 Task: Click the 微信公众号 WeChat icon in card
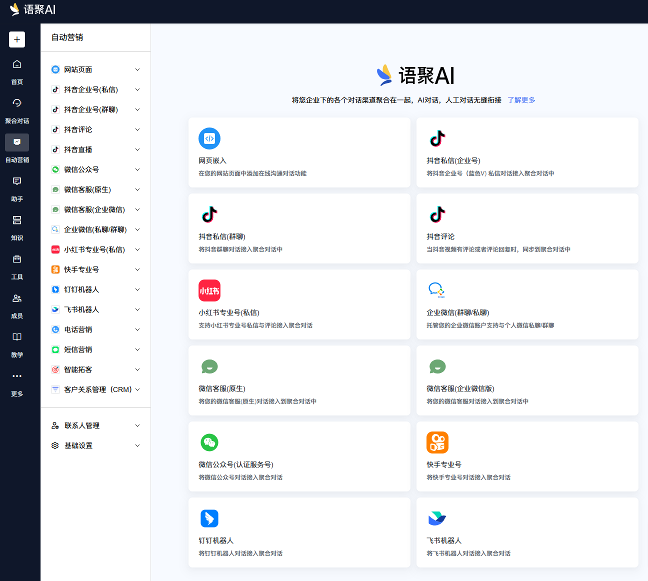click(x=210, y=443)
